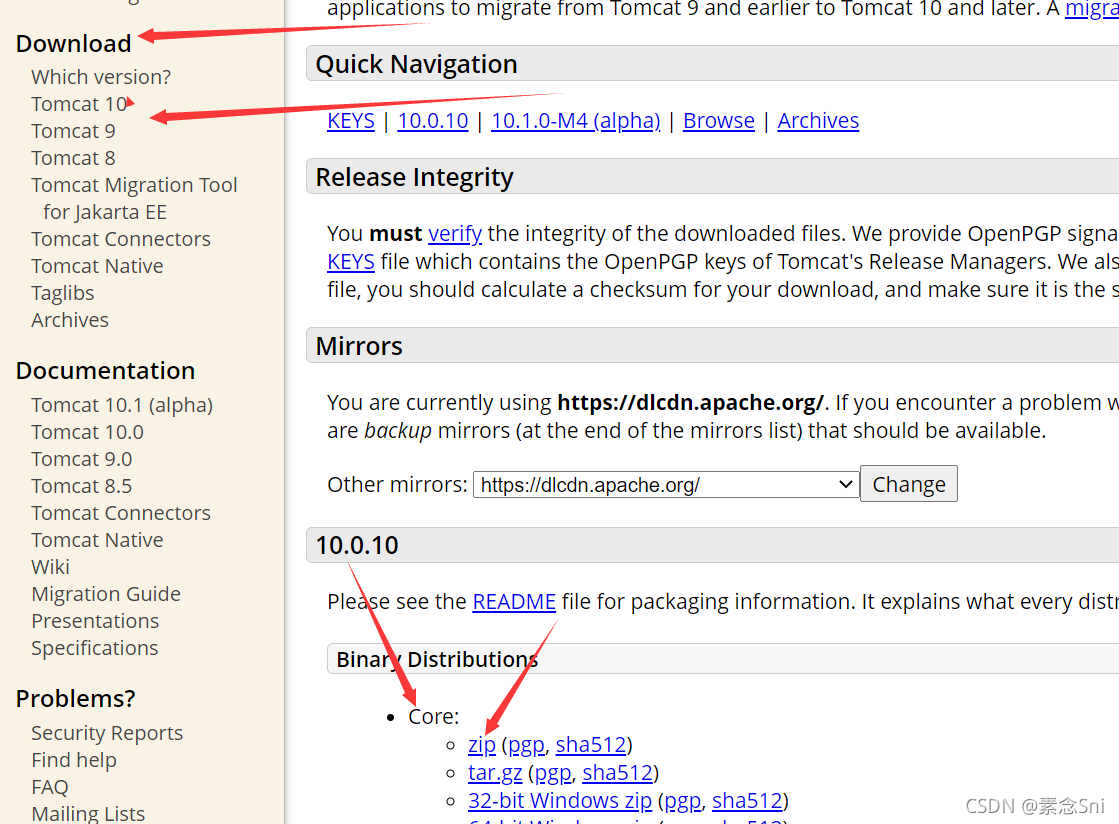Click the 10.0.10 section heading
This screenshot has width=1119, height=824.
pyautogui.click(x=357, y=546)
